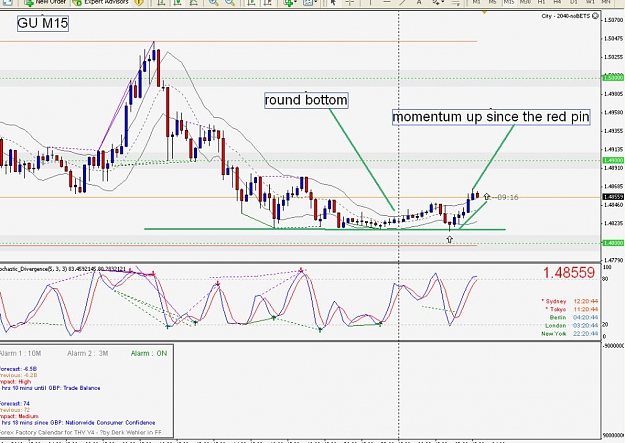Select the M15 timeframe button
Viewport: 625px width, 443px height.
(509, 2)
